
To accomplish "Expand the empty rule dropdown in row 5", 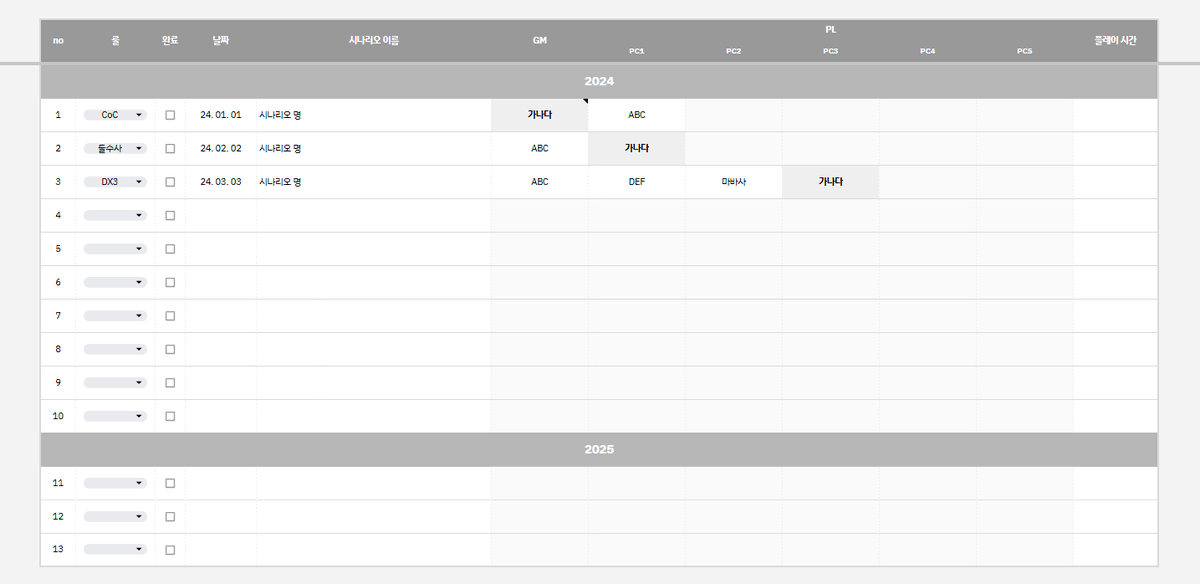I will point(115,249).
